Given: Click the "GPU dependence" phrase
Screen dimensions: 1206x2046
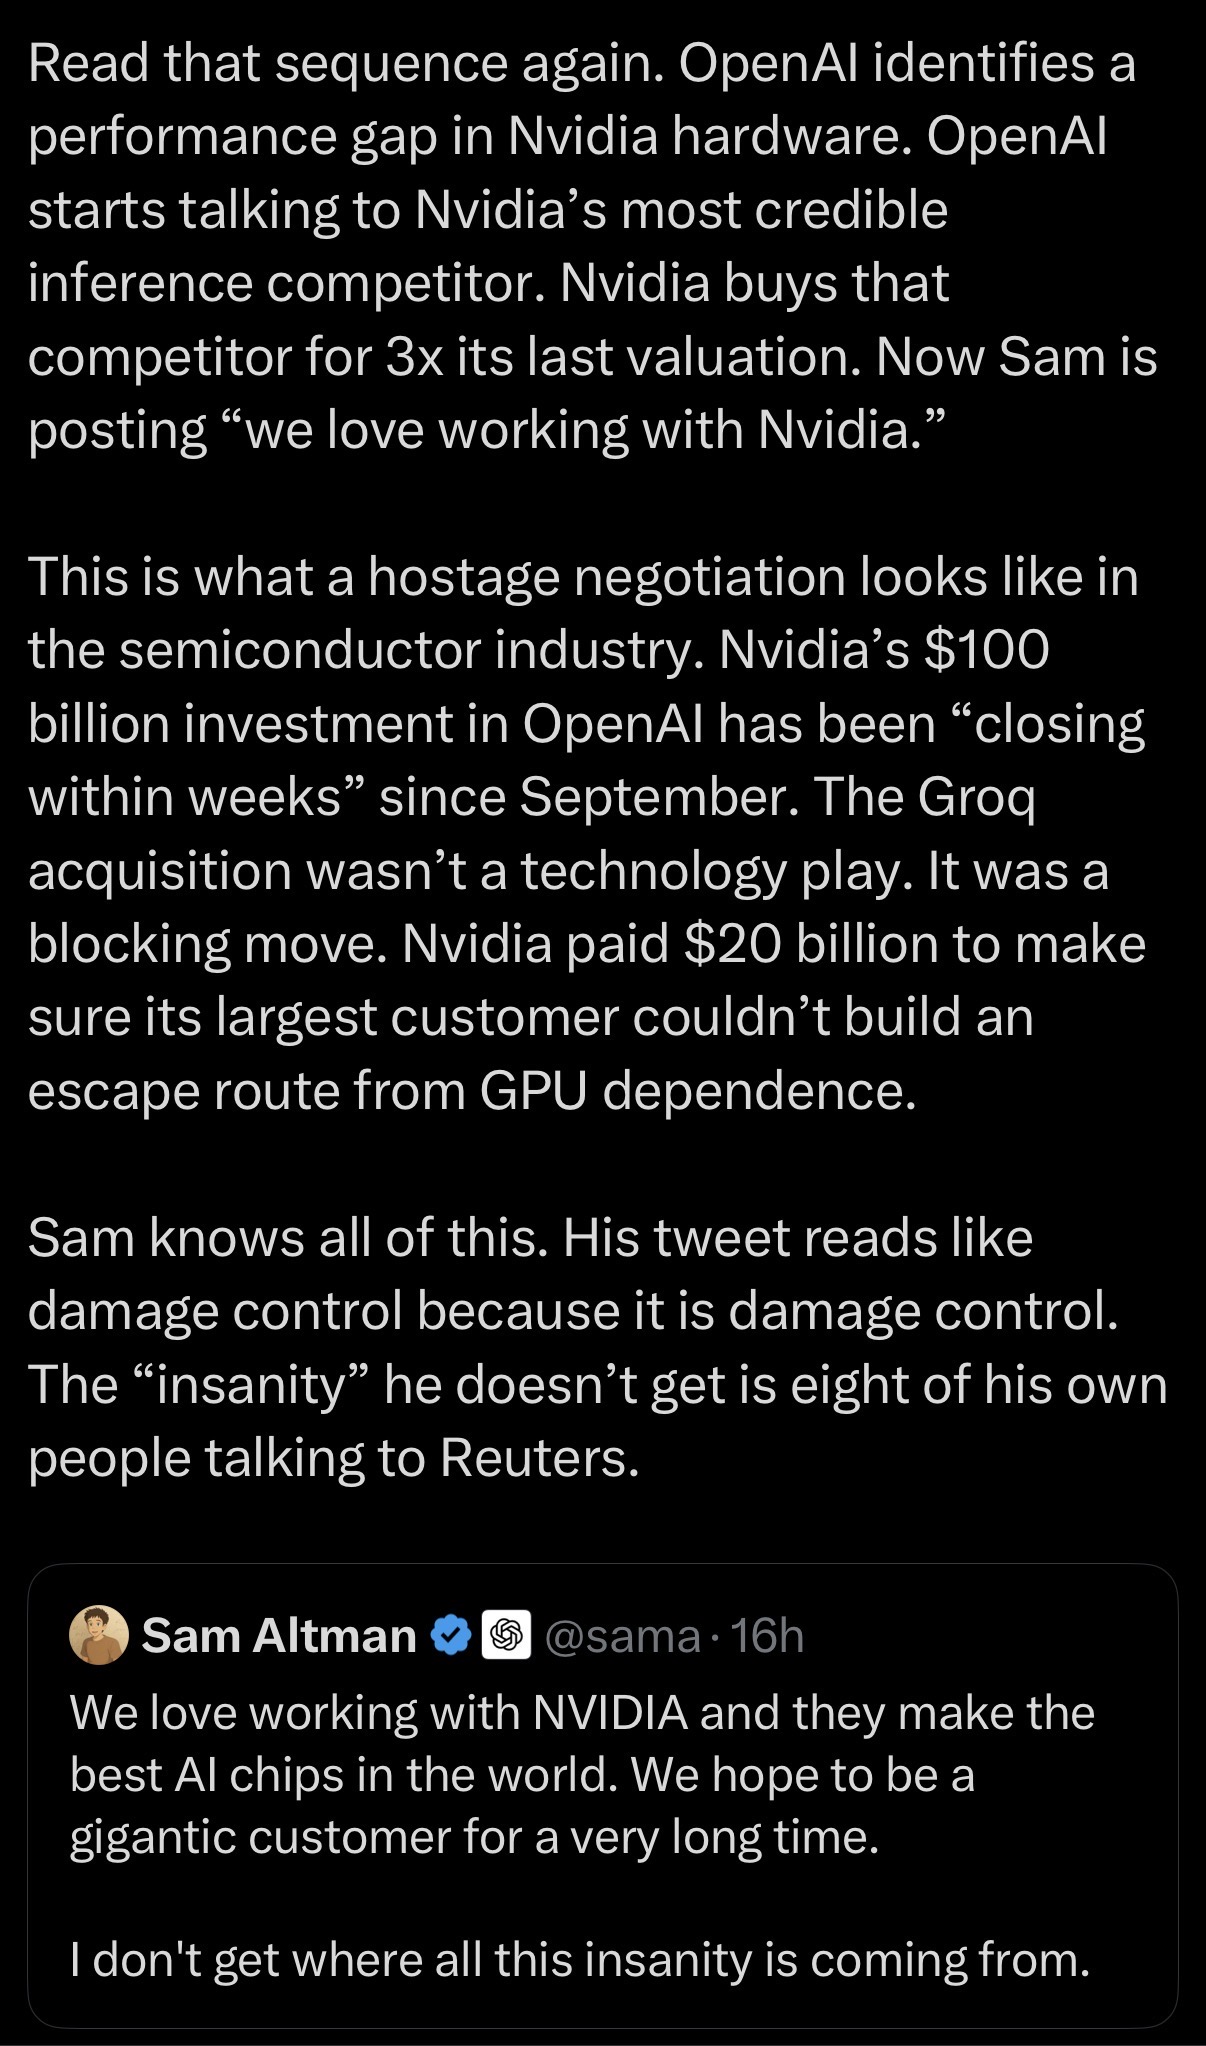Looking at the screenshot, I should pyautogui.click(x=697, y=1091).
